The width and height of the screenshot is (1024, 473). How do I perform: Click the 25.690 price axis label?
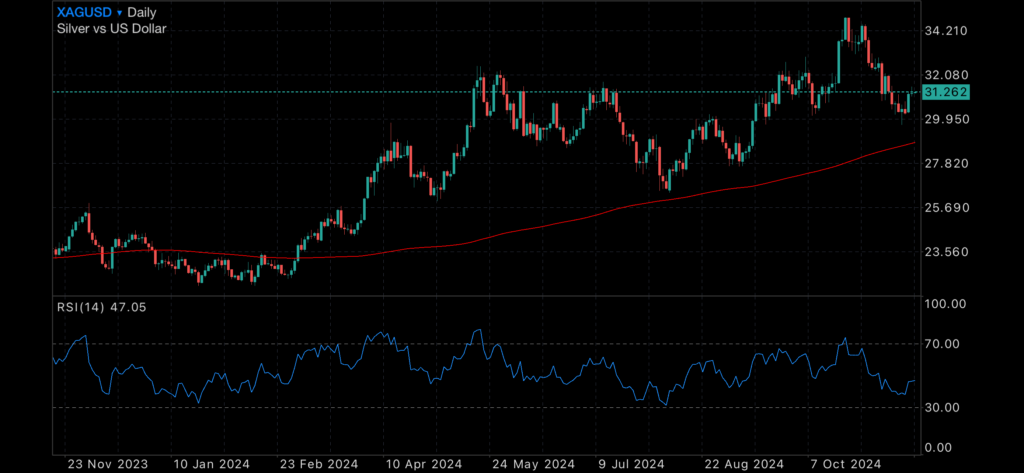pos(948,208)
